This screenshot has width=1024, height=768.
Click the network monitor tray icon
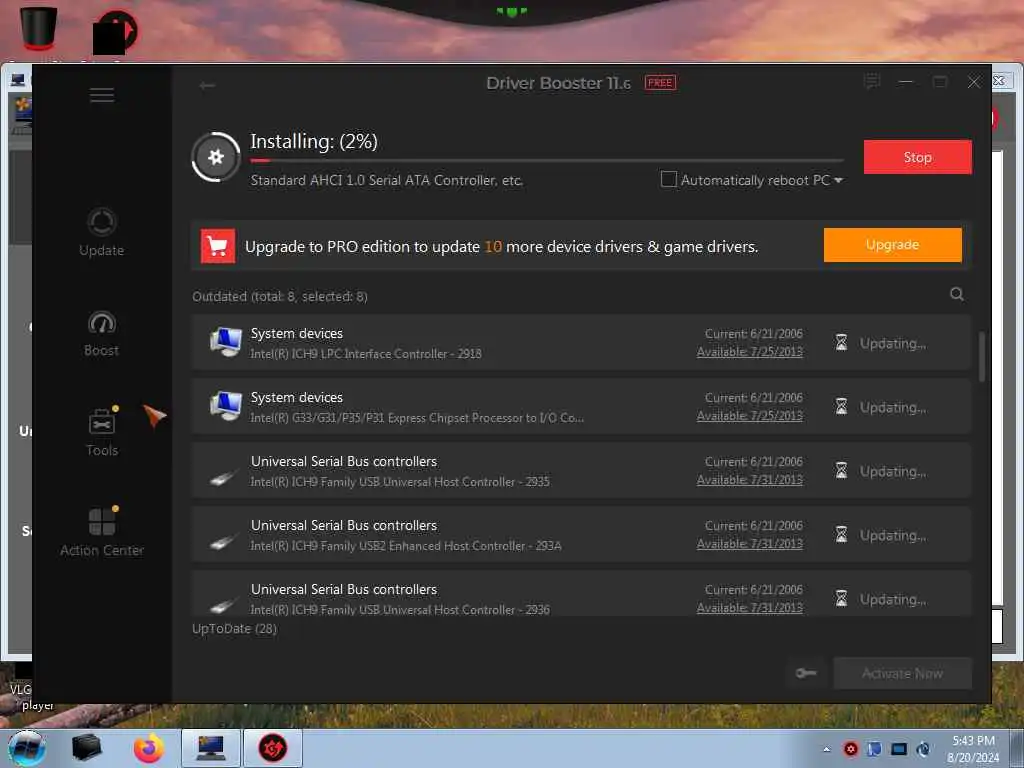click(899, 749)
